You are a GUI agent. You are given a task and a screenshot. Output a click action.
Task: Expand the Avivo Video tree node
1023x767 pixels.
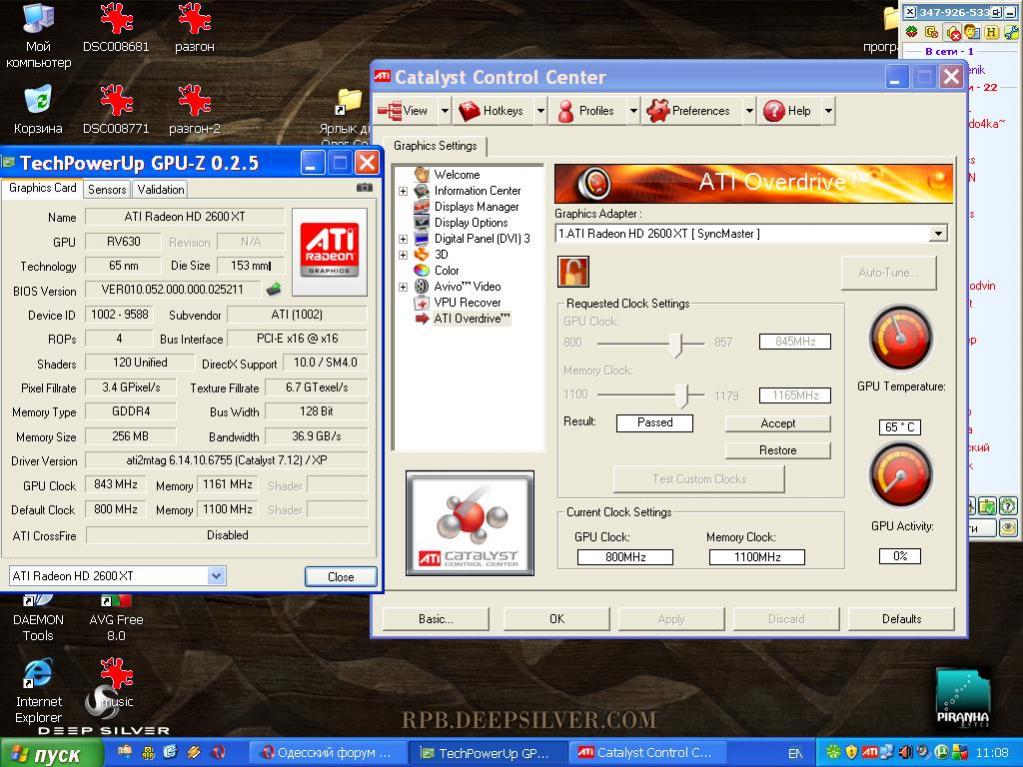(x=403, y=287)
